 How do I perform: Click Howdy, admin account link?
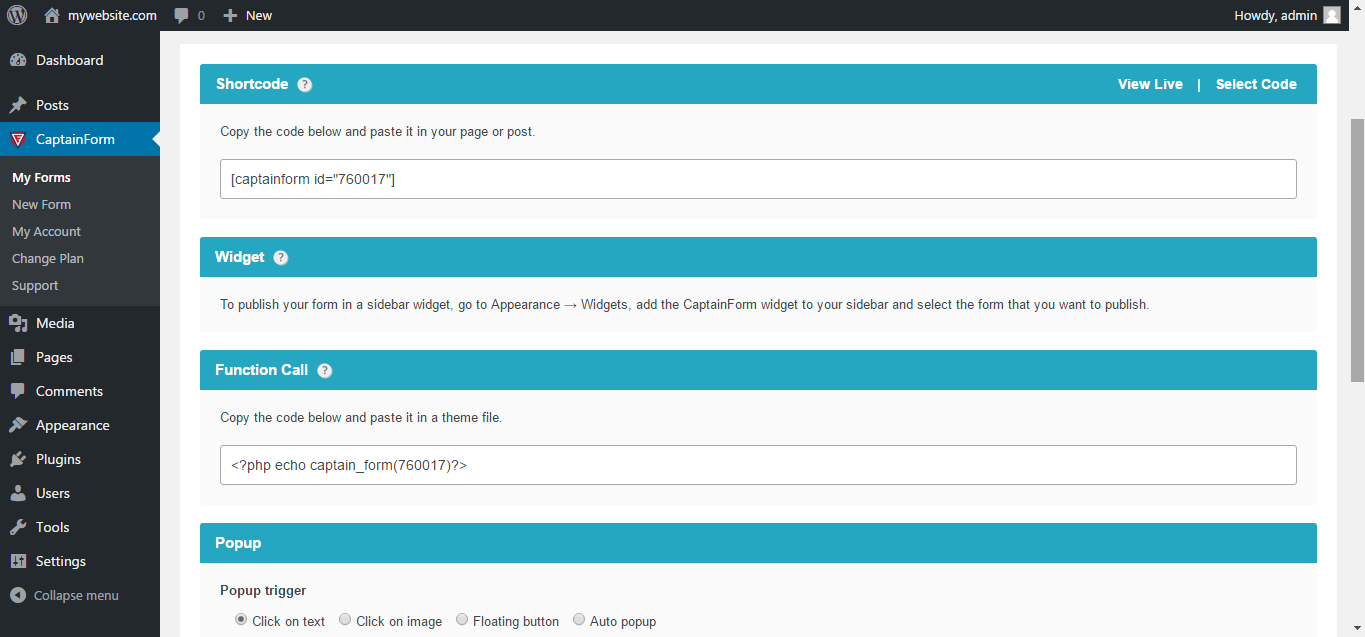click(x=1276, y=15)
